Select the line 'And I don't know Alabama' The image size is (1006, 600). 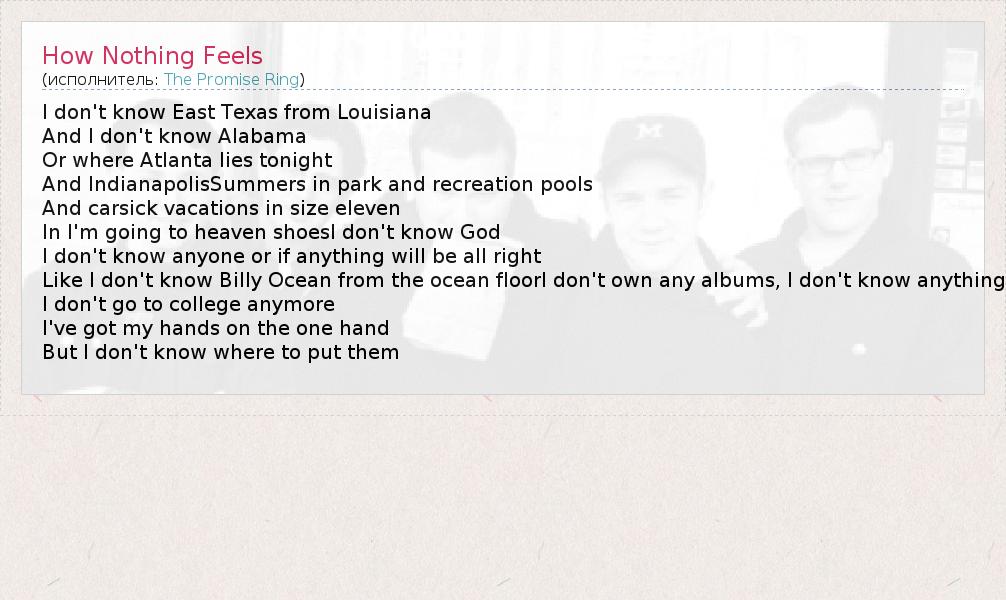(x=174, y=136)
